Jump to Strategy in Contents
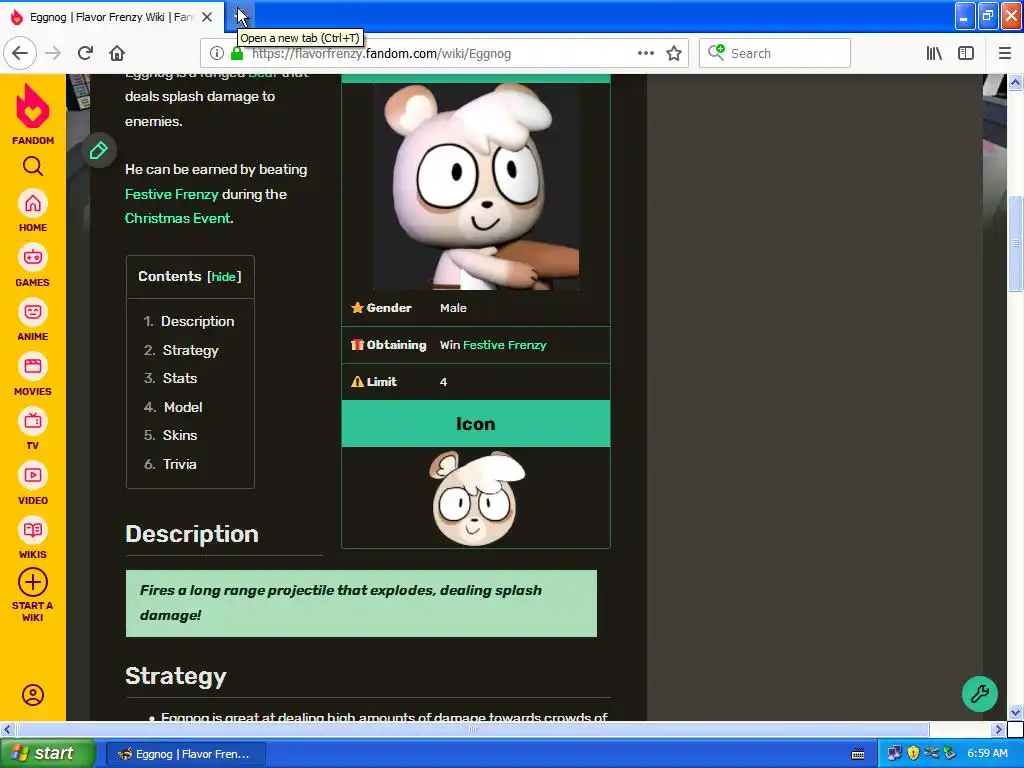Screen dimensions: 1024x768 (x=190, y=351)
